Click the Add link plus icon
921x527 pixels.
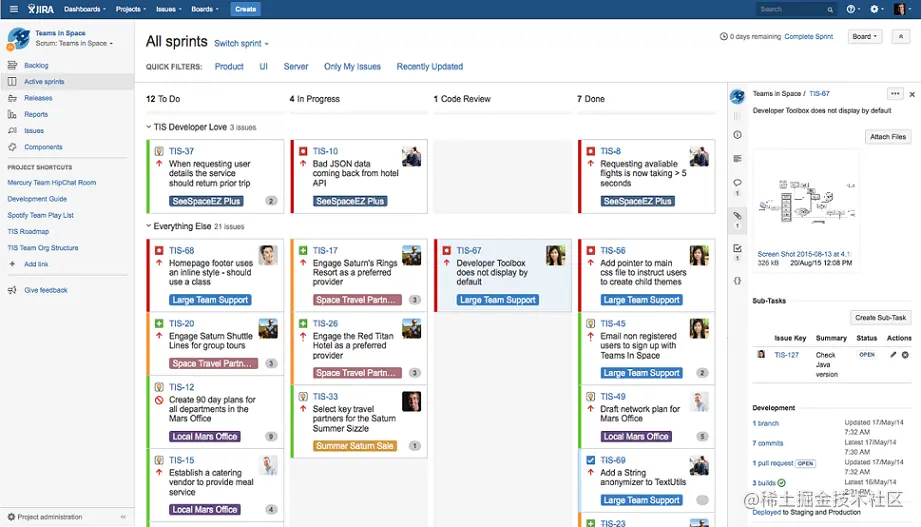pyautogui.click(x=12, y=264)
